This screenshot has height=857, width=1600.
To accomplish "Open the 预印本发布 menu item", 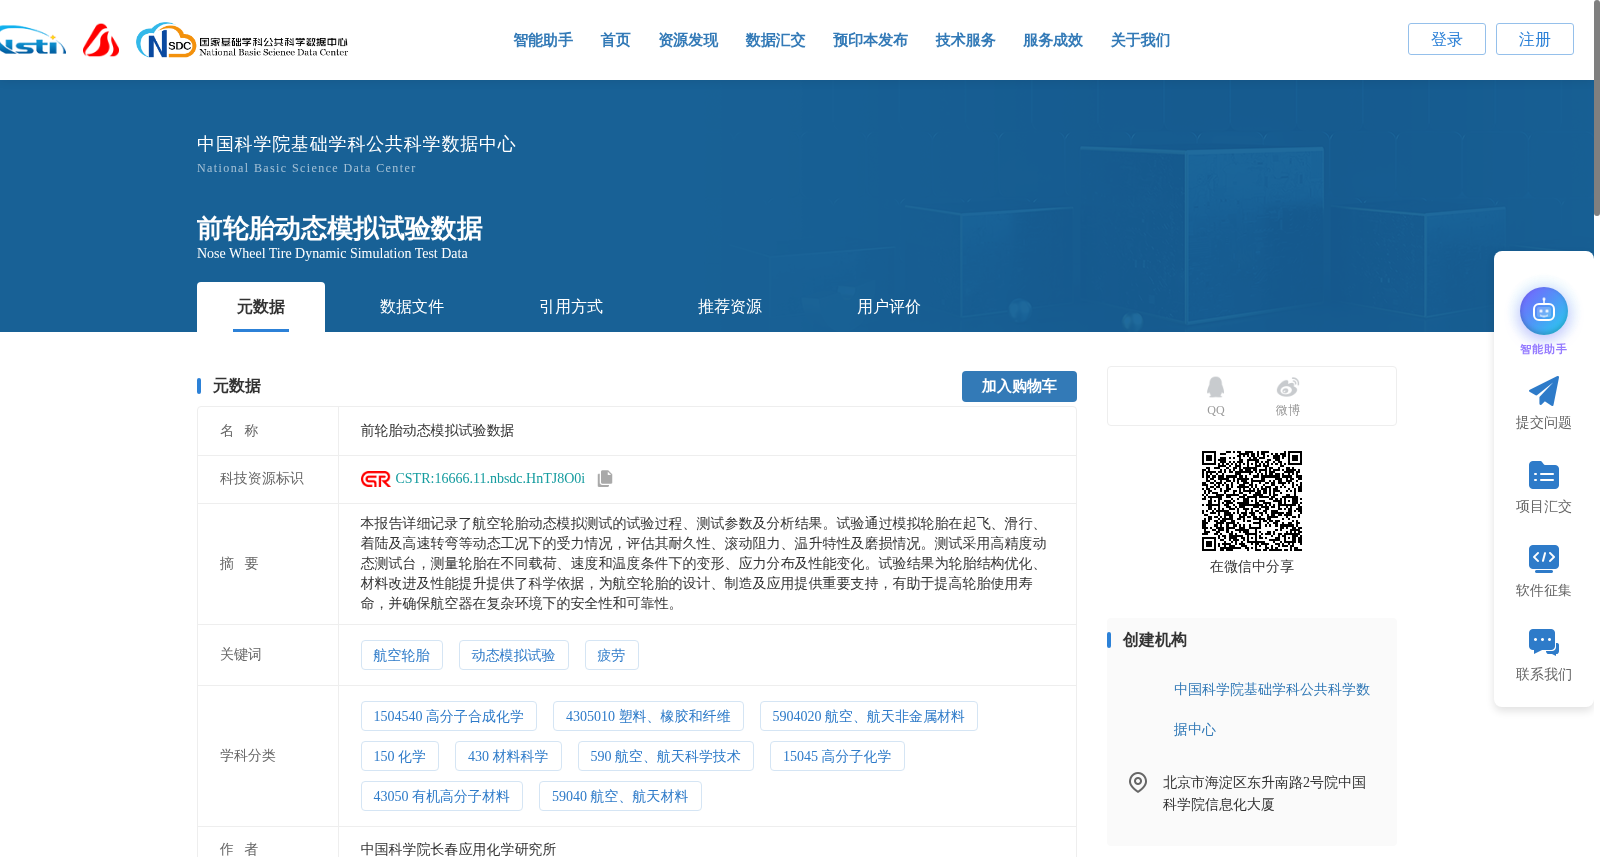I will point(870,40).
